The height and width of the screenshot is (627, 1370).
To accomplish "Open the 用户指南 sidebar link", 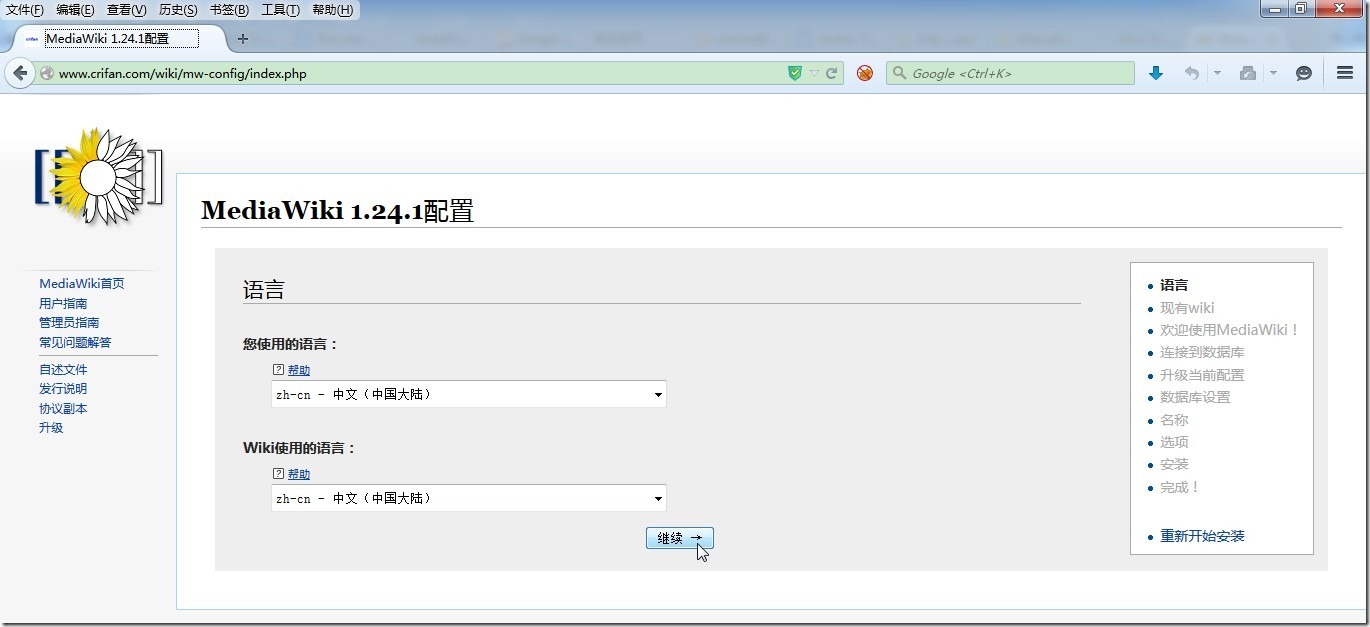I will (x=63, y=303).
